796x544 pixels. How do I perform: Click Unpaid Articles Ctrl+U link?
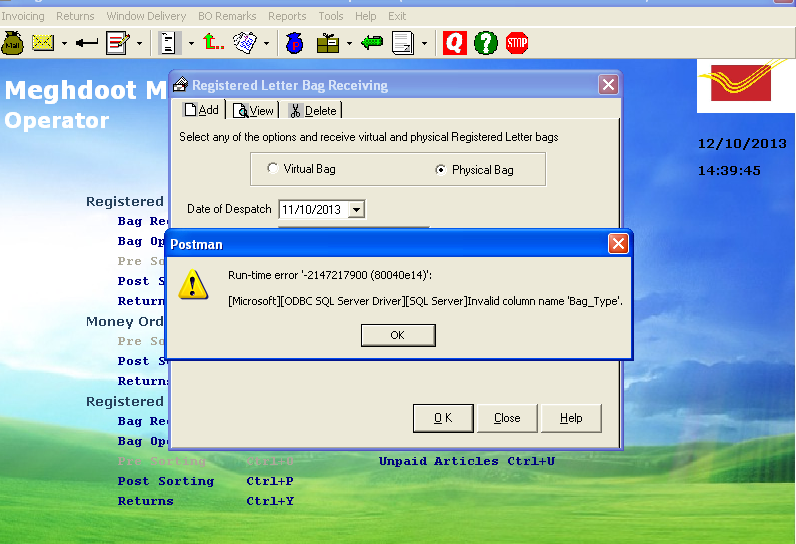tap(467, 461)
